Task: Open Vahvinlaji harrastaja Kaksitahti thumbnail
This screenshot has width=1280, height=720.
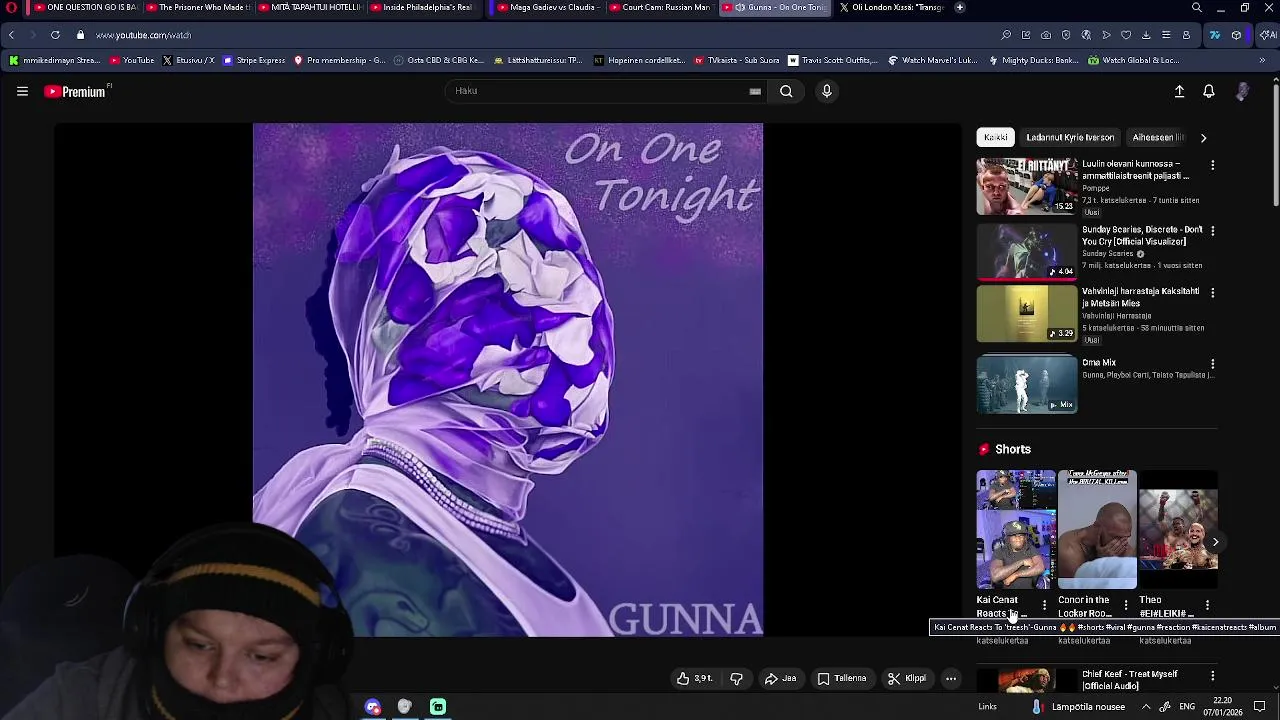Action: (x=1027, y=313)
